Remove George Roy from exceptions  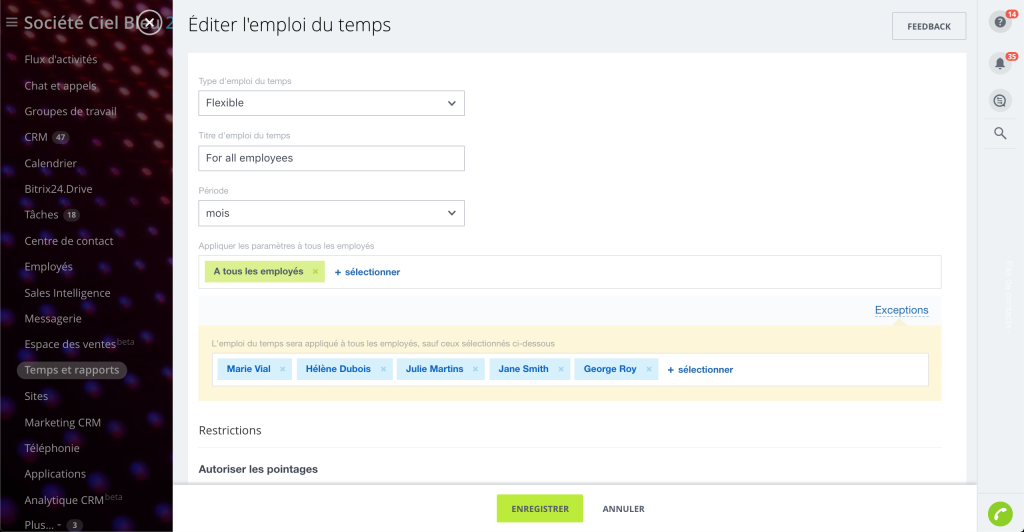click(x=649, y=369)
